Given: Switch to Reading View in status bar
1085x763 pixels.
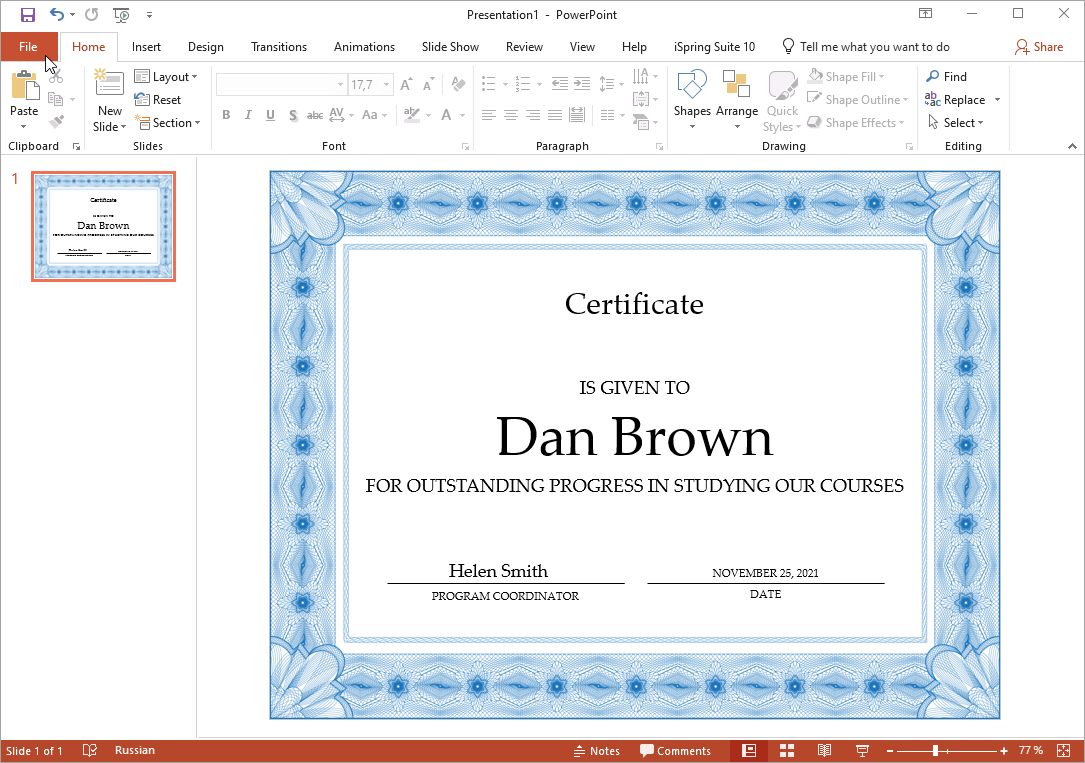Looking at the screenshot, I should click(x=824, y=751).
